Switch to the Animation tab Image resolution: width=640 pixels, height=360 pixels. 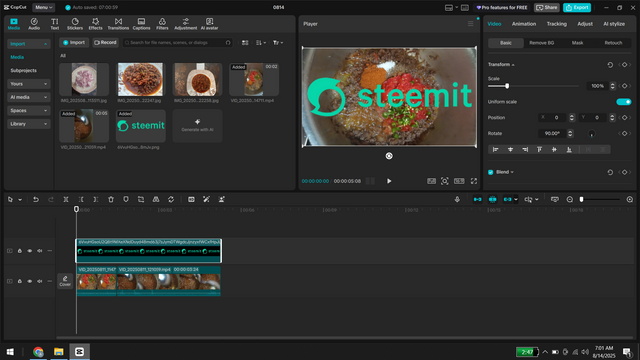[524, 24]
